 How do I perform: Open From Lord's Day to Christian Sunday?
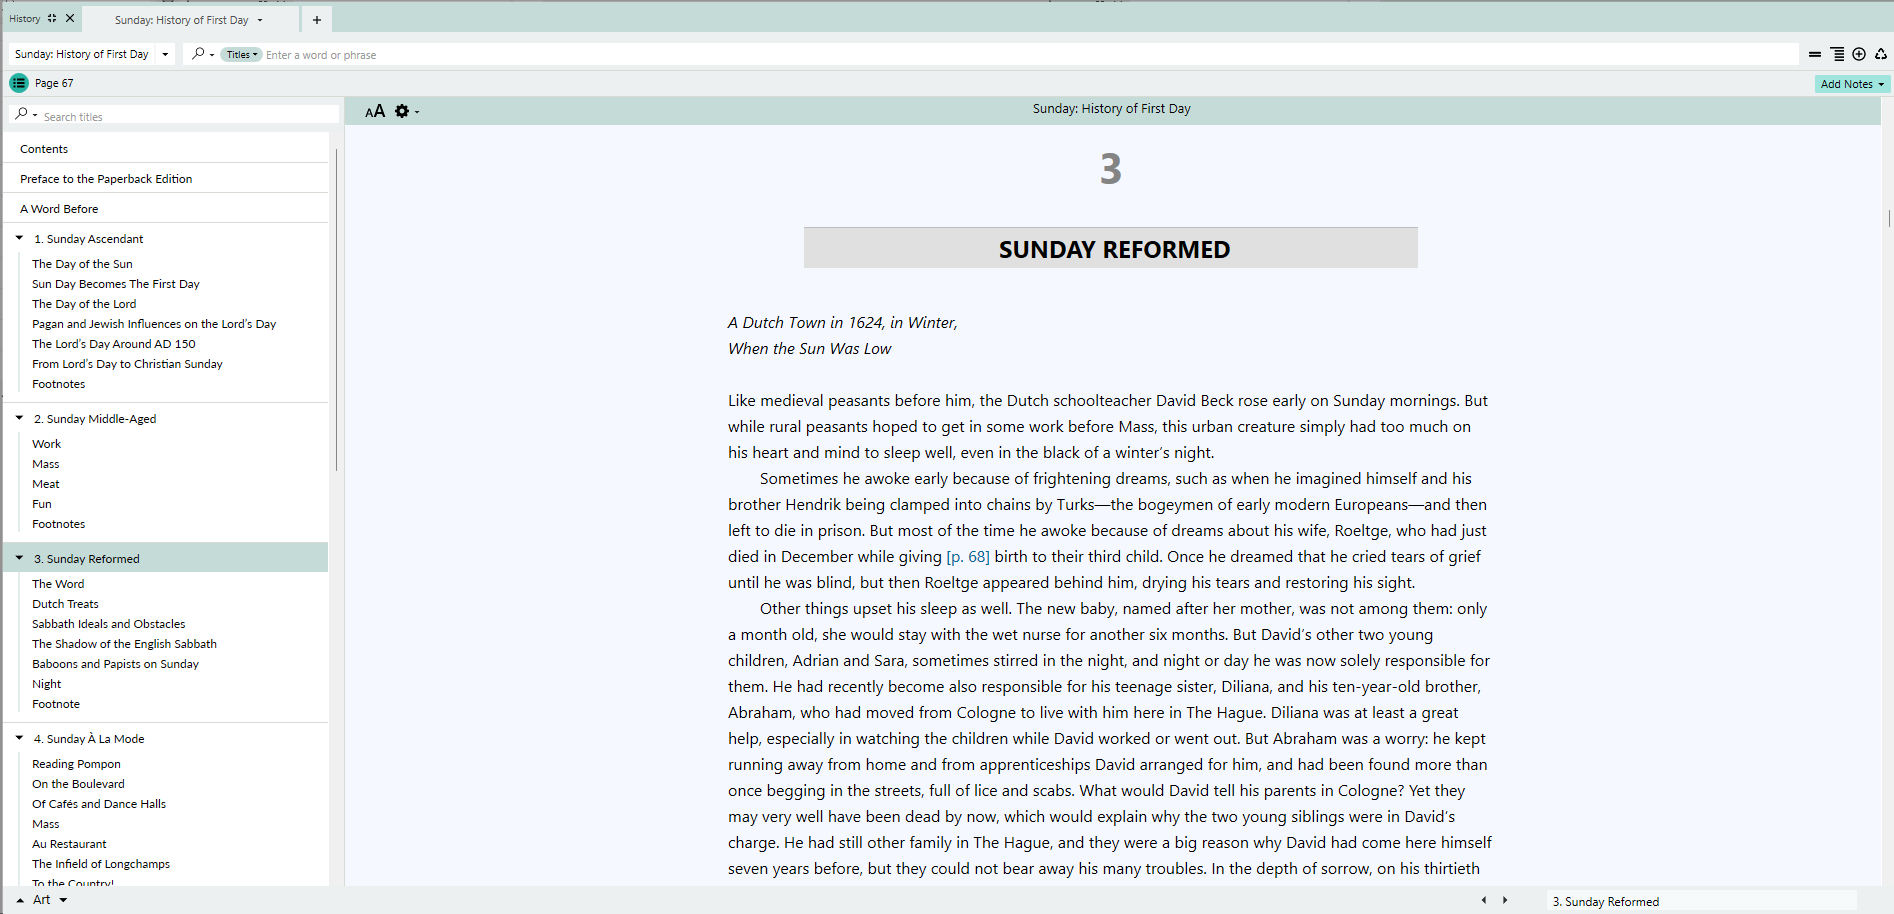127,364
